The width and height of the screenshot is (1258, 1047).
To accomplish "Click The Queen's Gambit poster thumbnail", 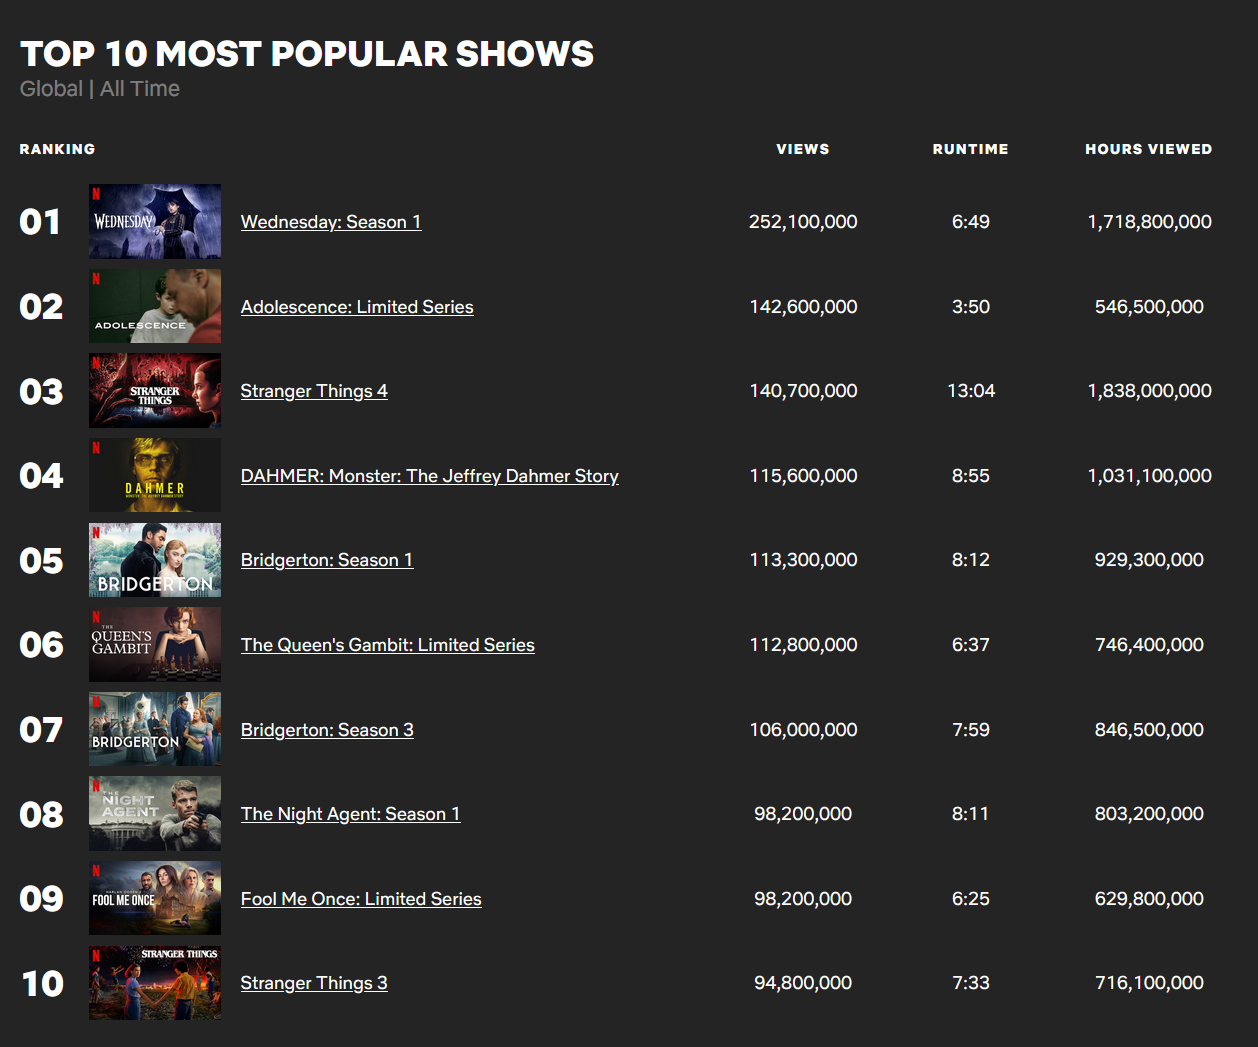I will pos(155,644).
